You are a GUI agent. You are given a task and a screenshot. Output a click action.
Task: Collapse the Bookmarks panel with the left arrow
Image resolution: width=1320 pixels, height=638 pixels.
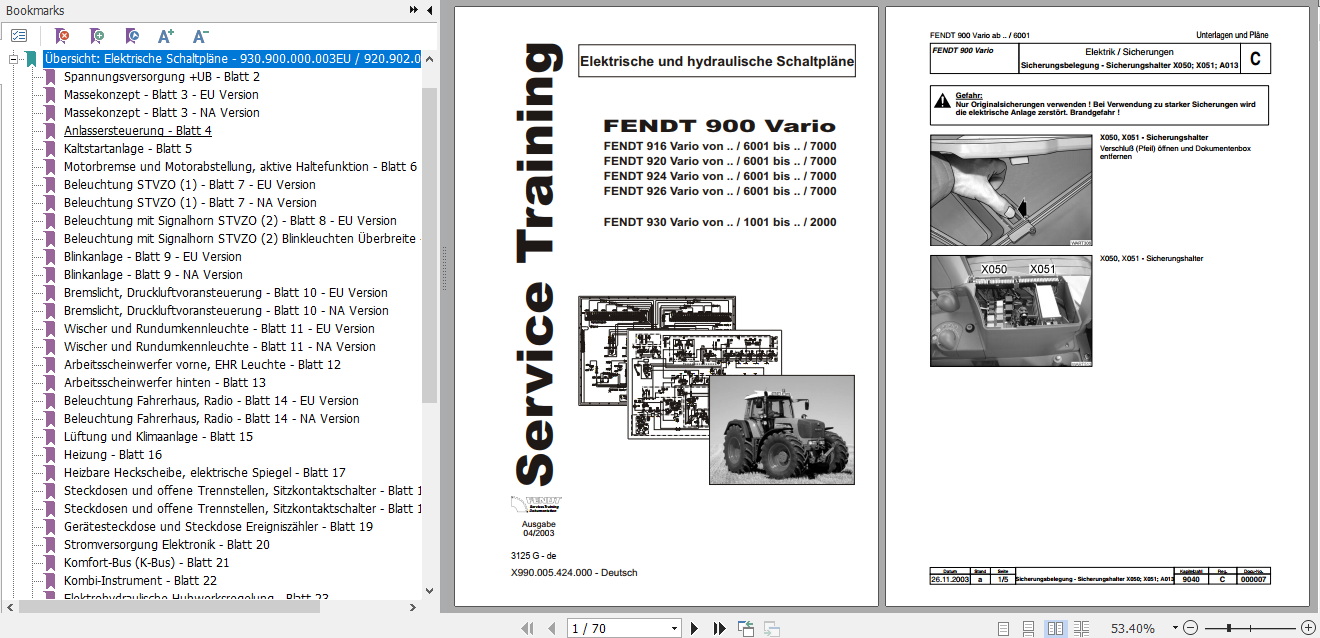point(429,10)
